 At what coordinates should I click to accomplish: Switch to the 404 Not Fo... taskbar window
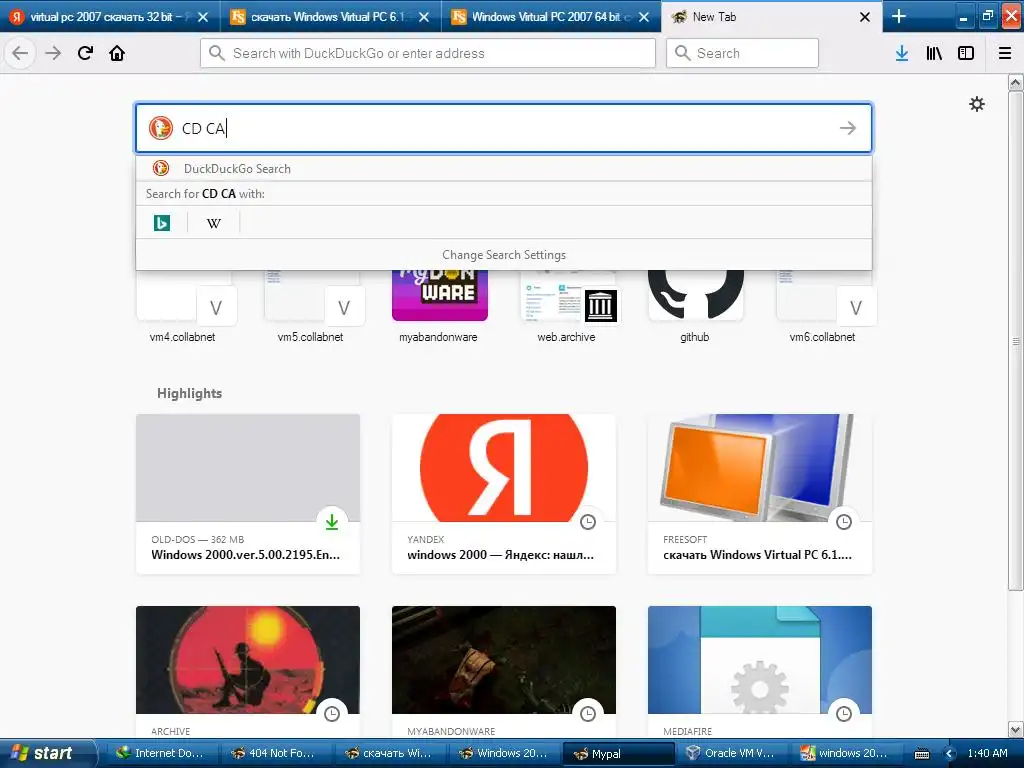(x=274, y=753)
